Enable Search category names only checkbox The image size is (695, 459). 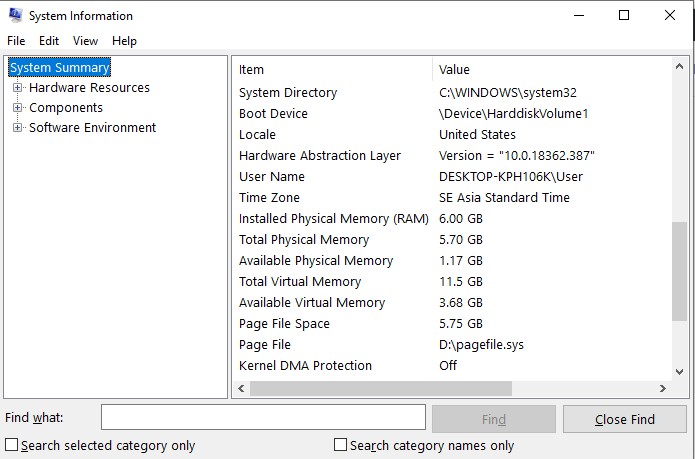click(x=340, y=444)
